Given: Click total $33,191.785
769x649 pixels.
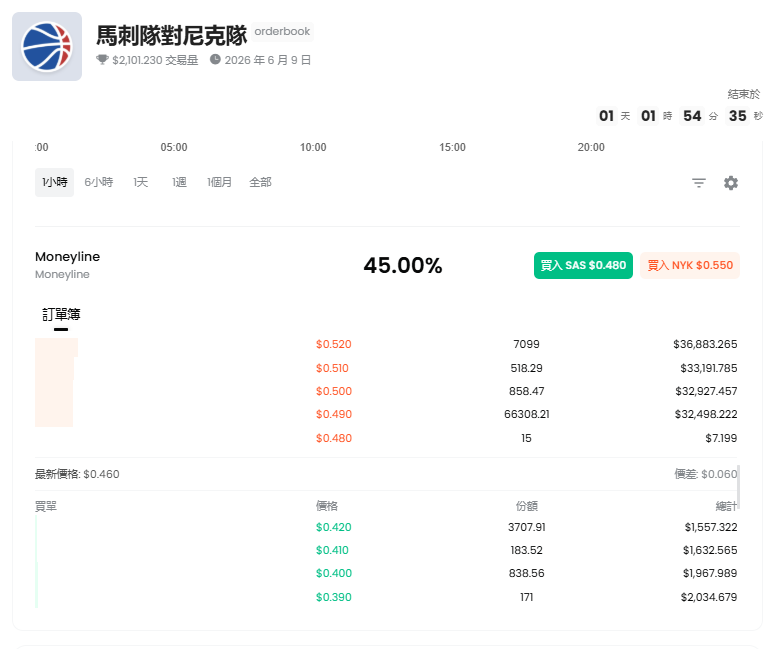Looking at the screenshot, I should pyautogui.click(x=709, y=368).
